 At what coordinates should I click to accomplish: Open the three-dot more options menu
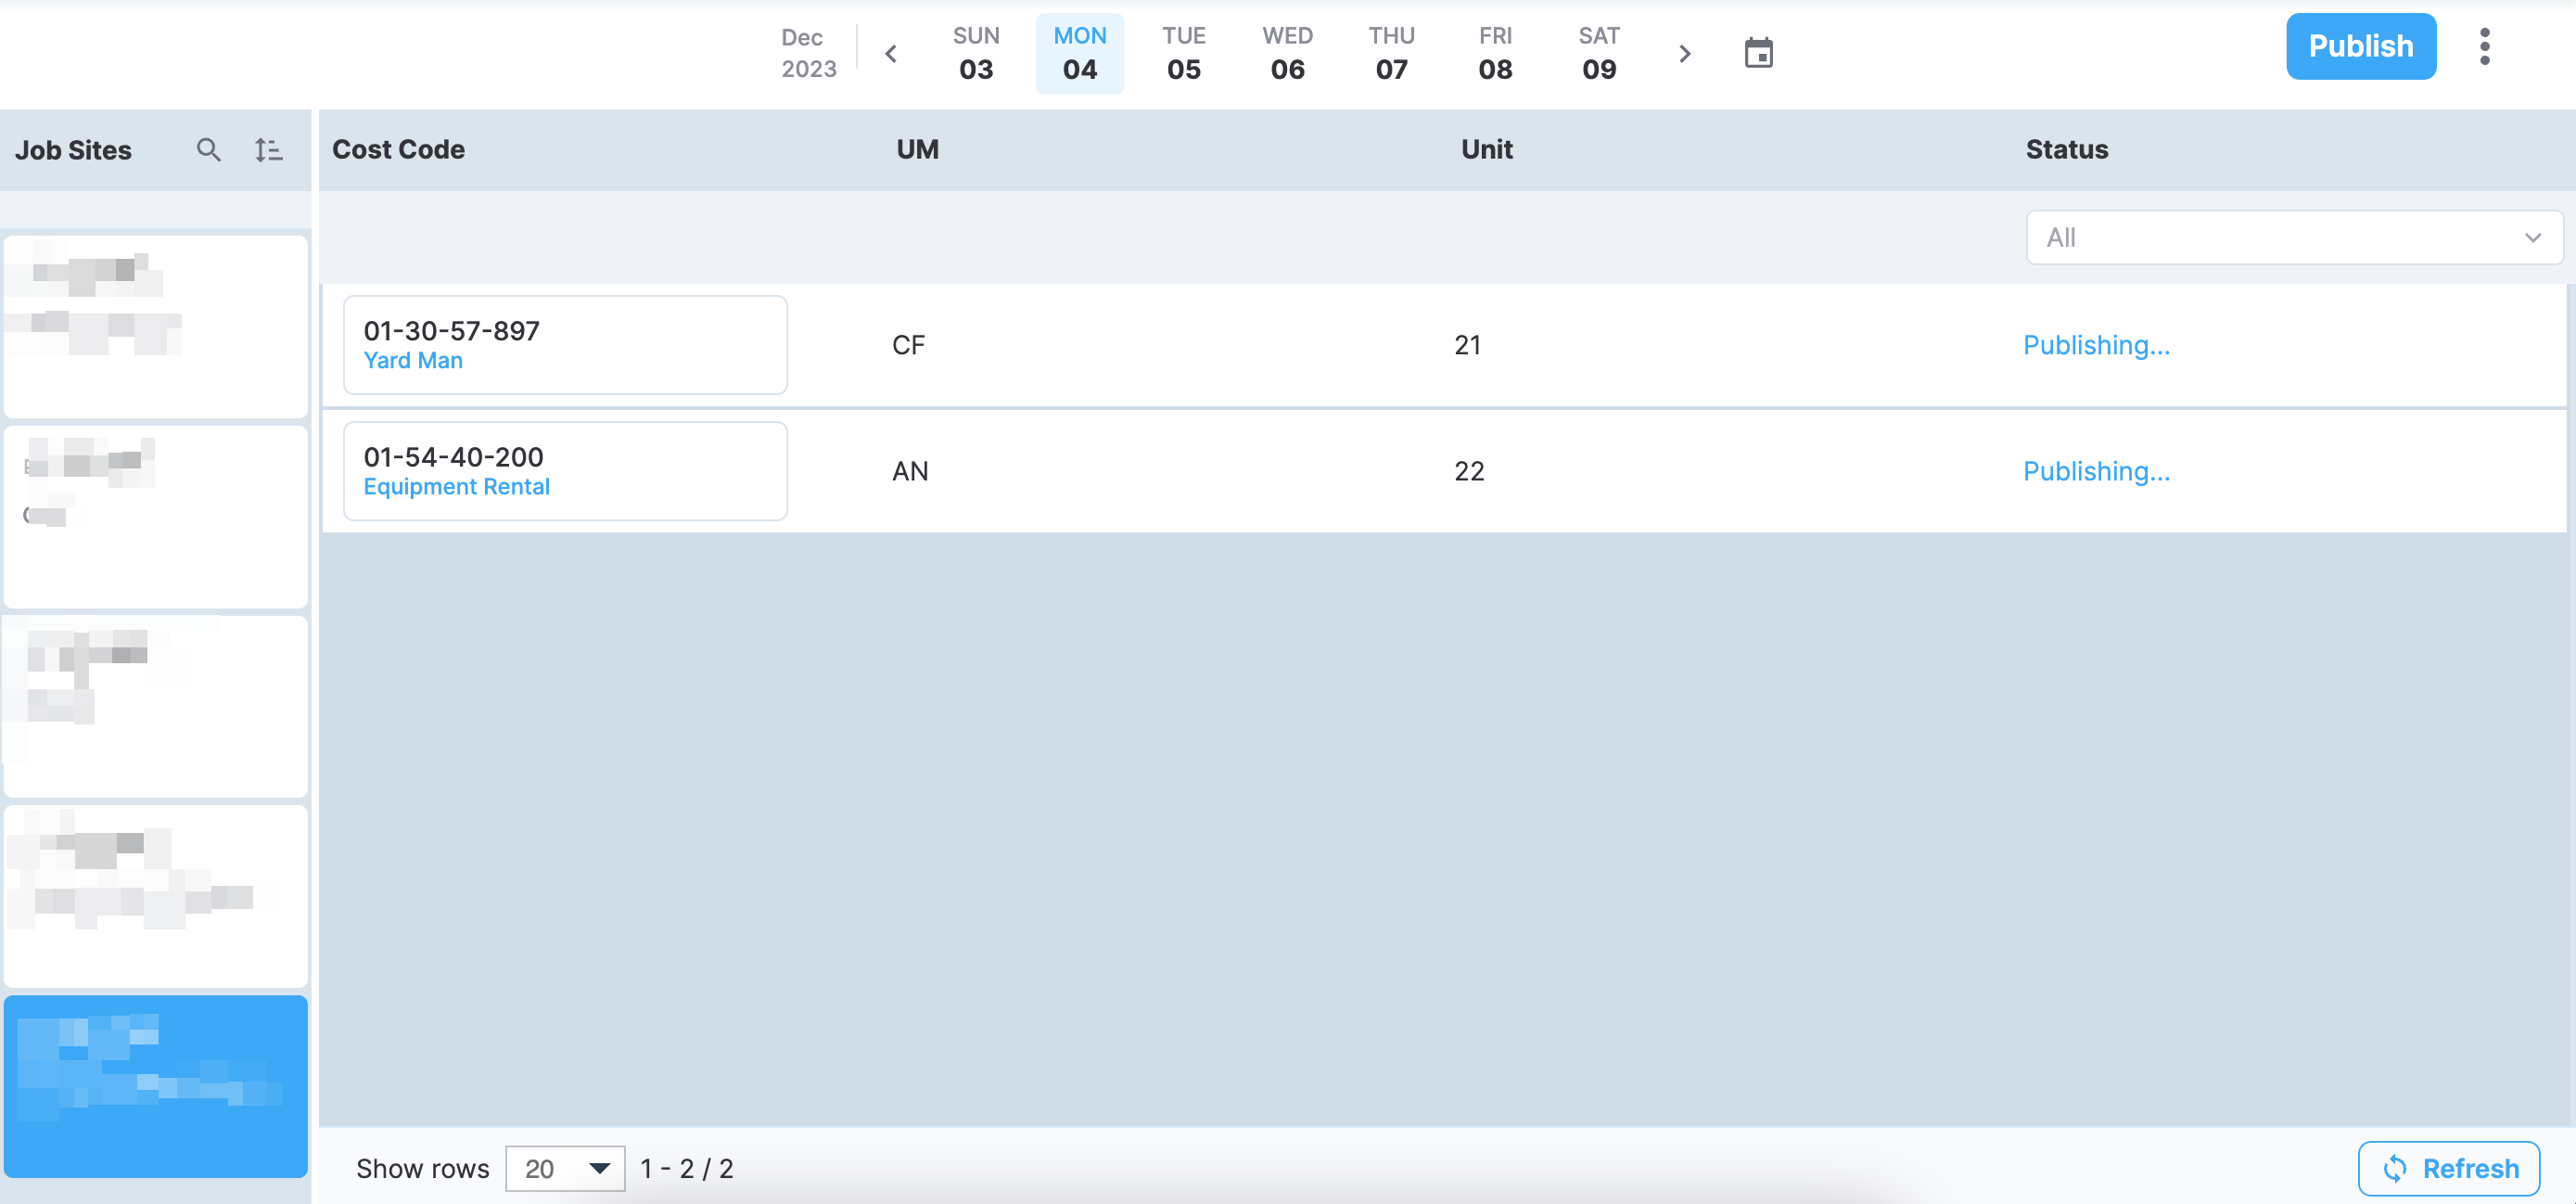coord(2484,47)
